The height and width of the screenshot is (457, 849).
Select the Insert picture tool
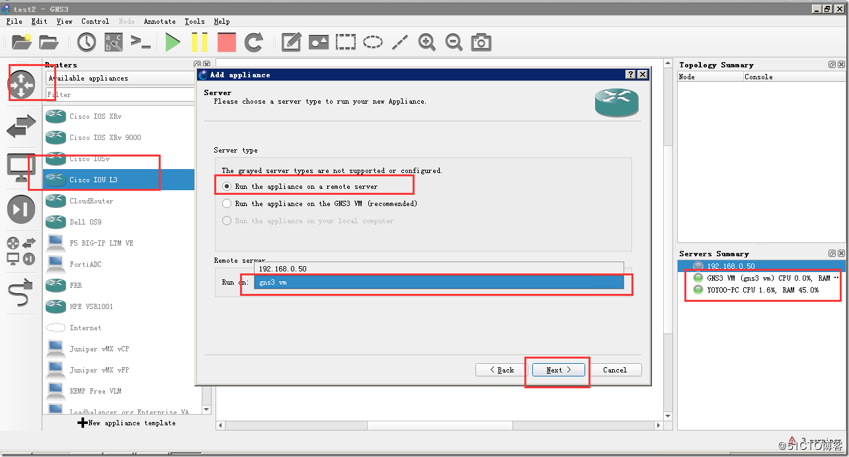click(318, 42)
